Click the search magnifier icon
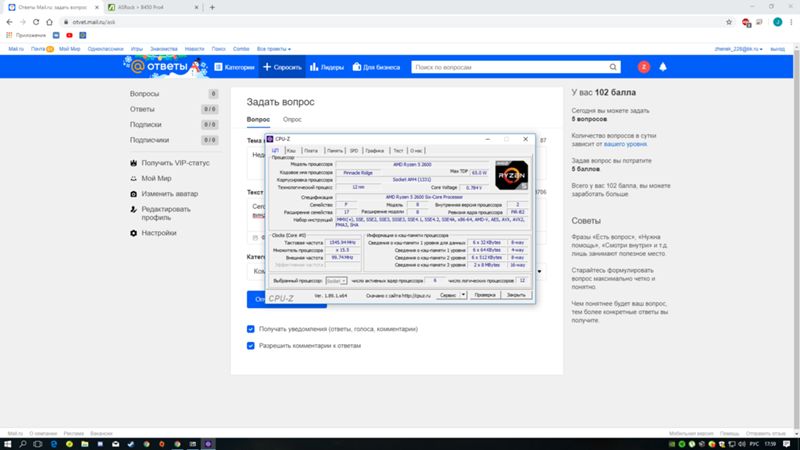Viewport: 800px width, 450px height. point(613,67)
